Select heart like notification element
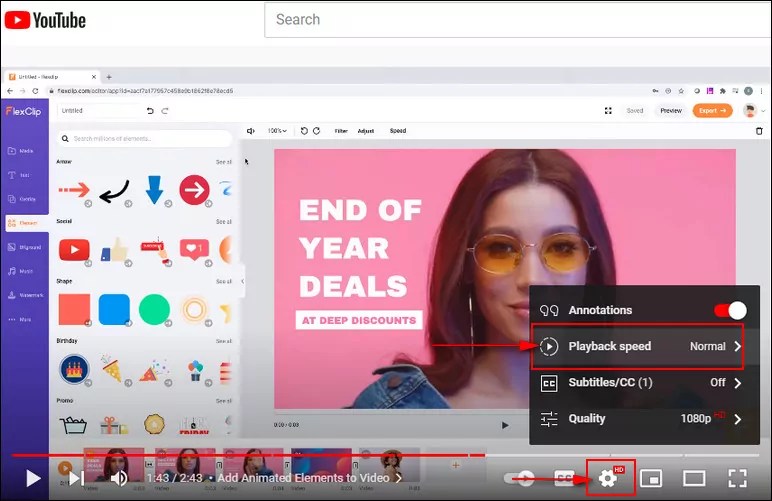The image size is (772, 501). [194, 250]
